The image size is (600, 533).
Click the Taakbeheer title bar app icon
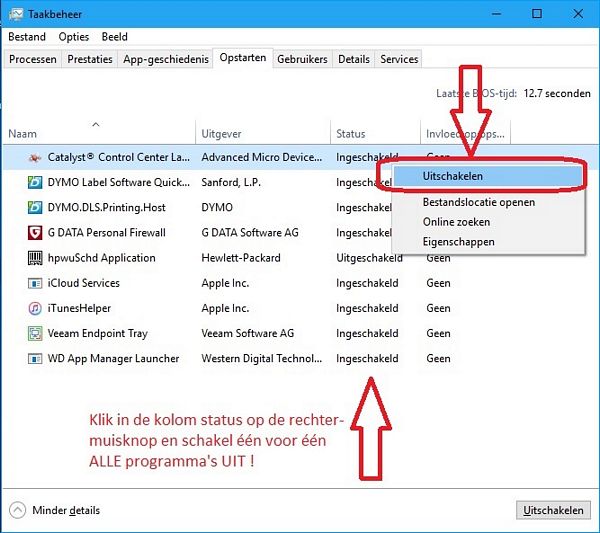16,14
